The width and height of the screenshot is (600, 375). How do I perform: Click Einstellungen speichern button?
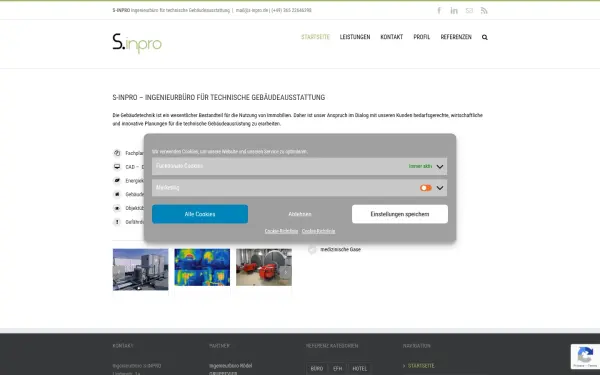click(400, 214)
